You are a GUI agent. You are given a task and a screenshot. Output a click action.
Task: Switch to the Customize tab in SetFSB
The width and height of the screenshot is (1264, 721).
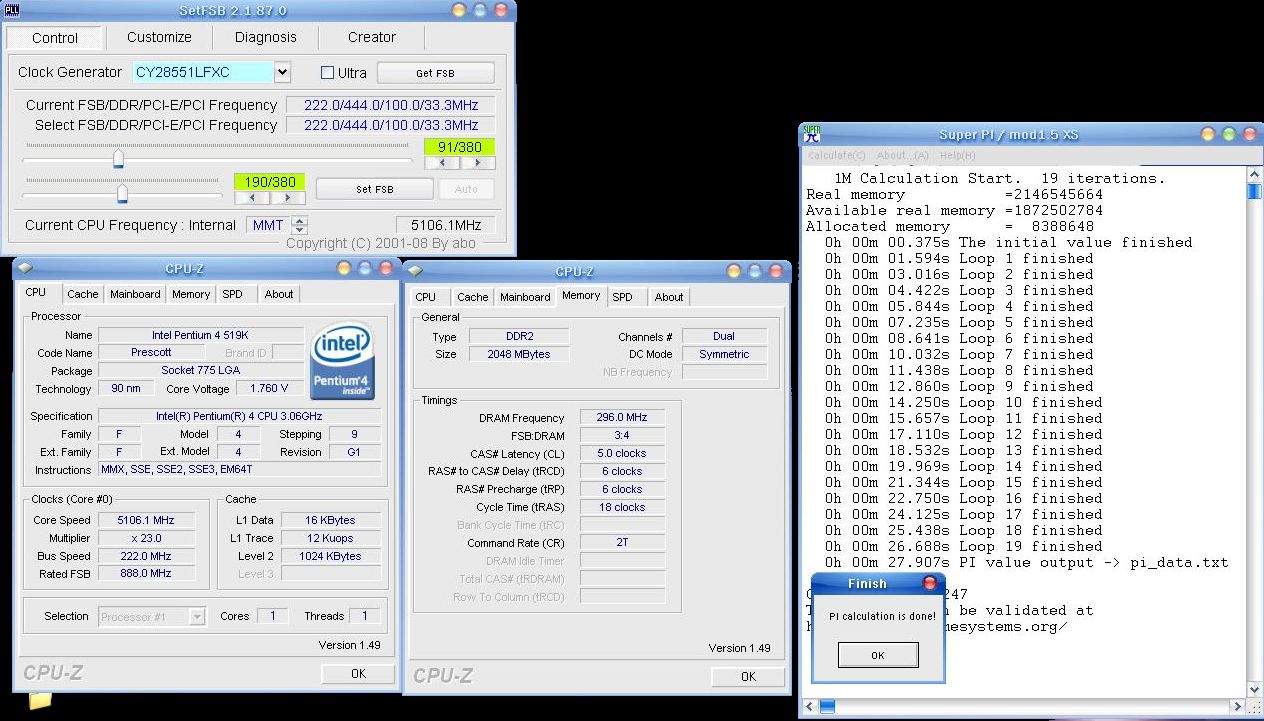(x=159, y=37)
